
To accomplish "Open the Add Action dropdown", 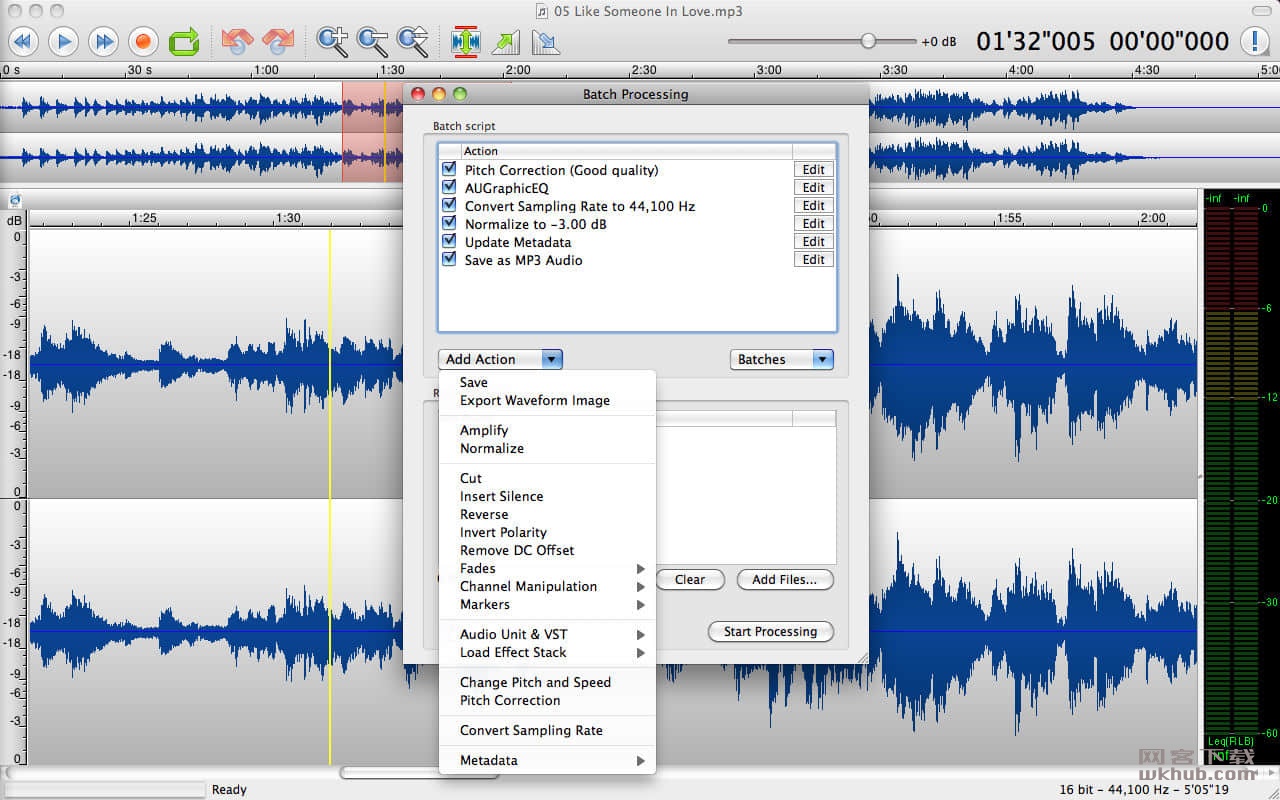I will [500, 359].
